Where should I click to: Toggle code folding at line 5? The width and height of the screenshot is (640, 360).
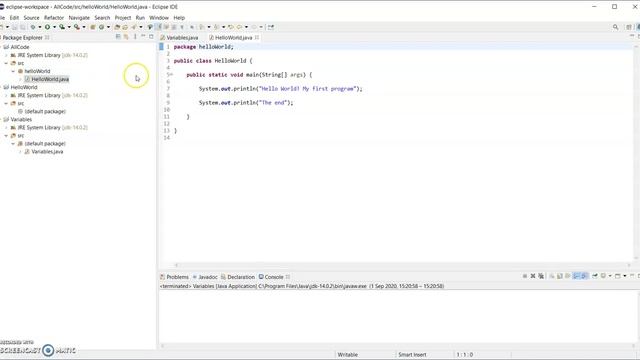point(171,75)
